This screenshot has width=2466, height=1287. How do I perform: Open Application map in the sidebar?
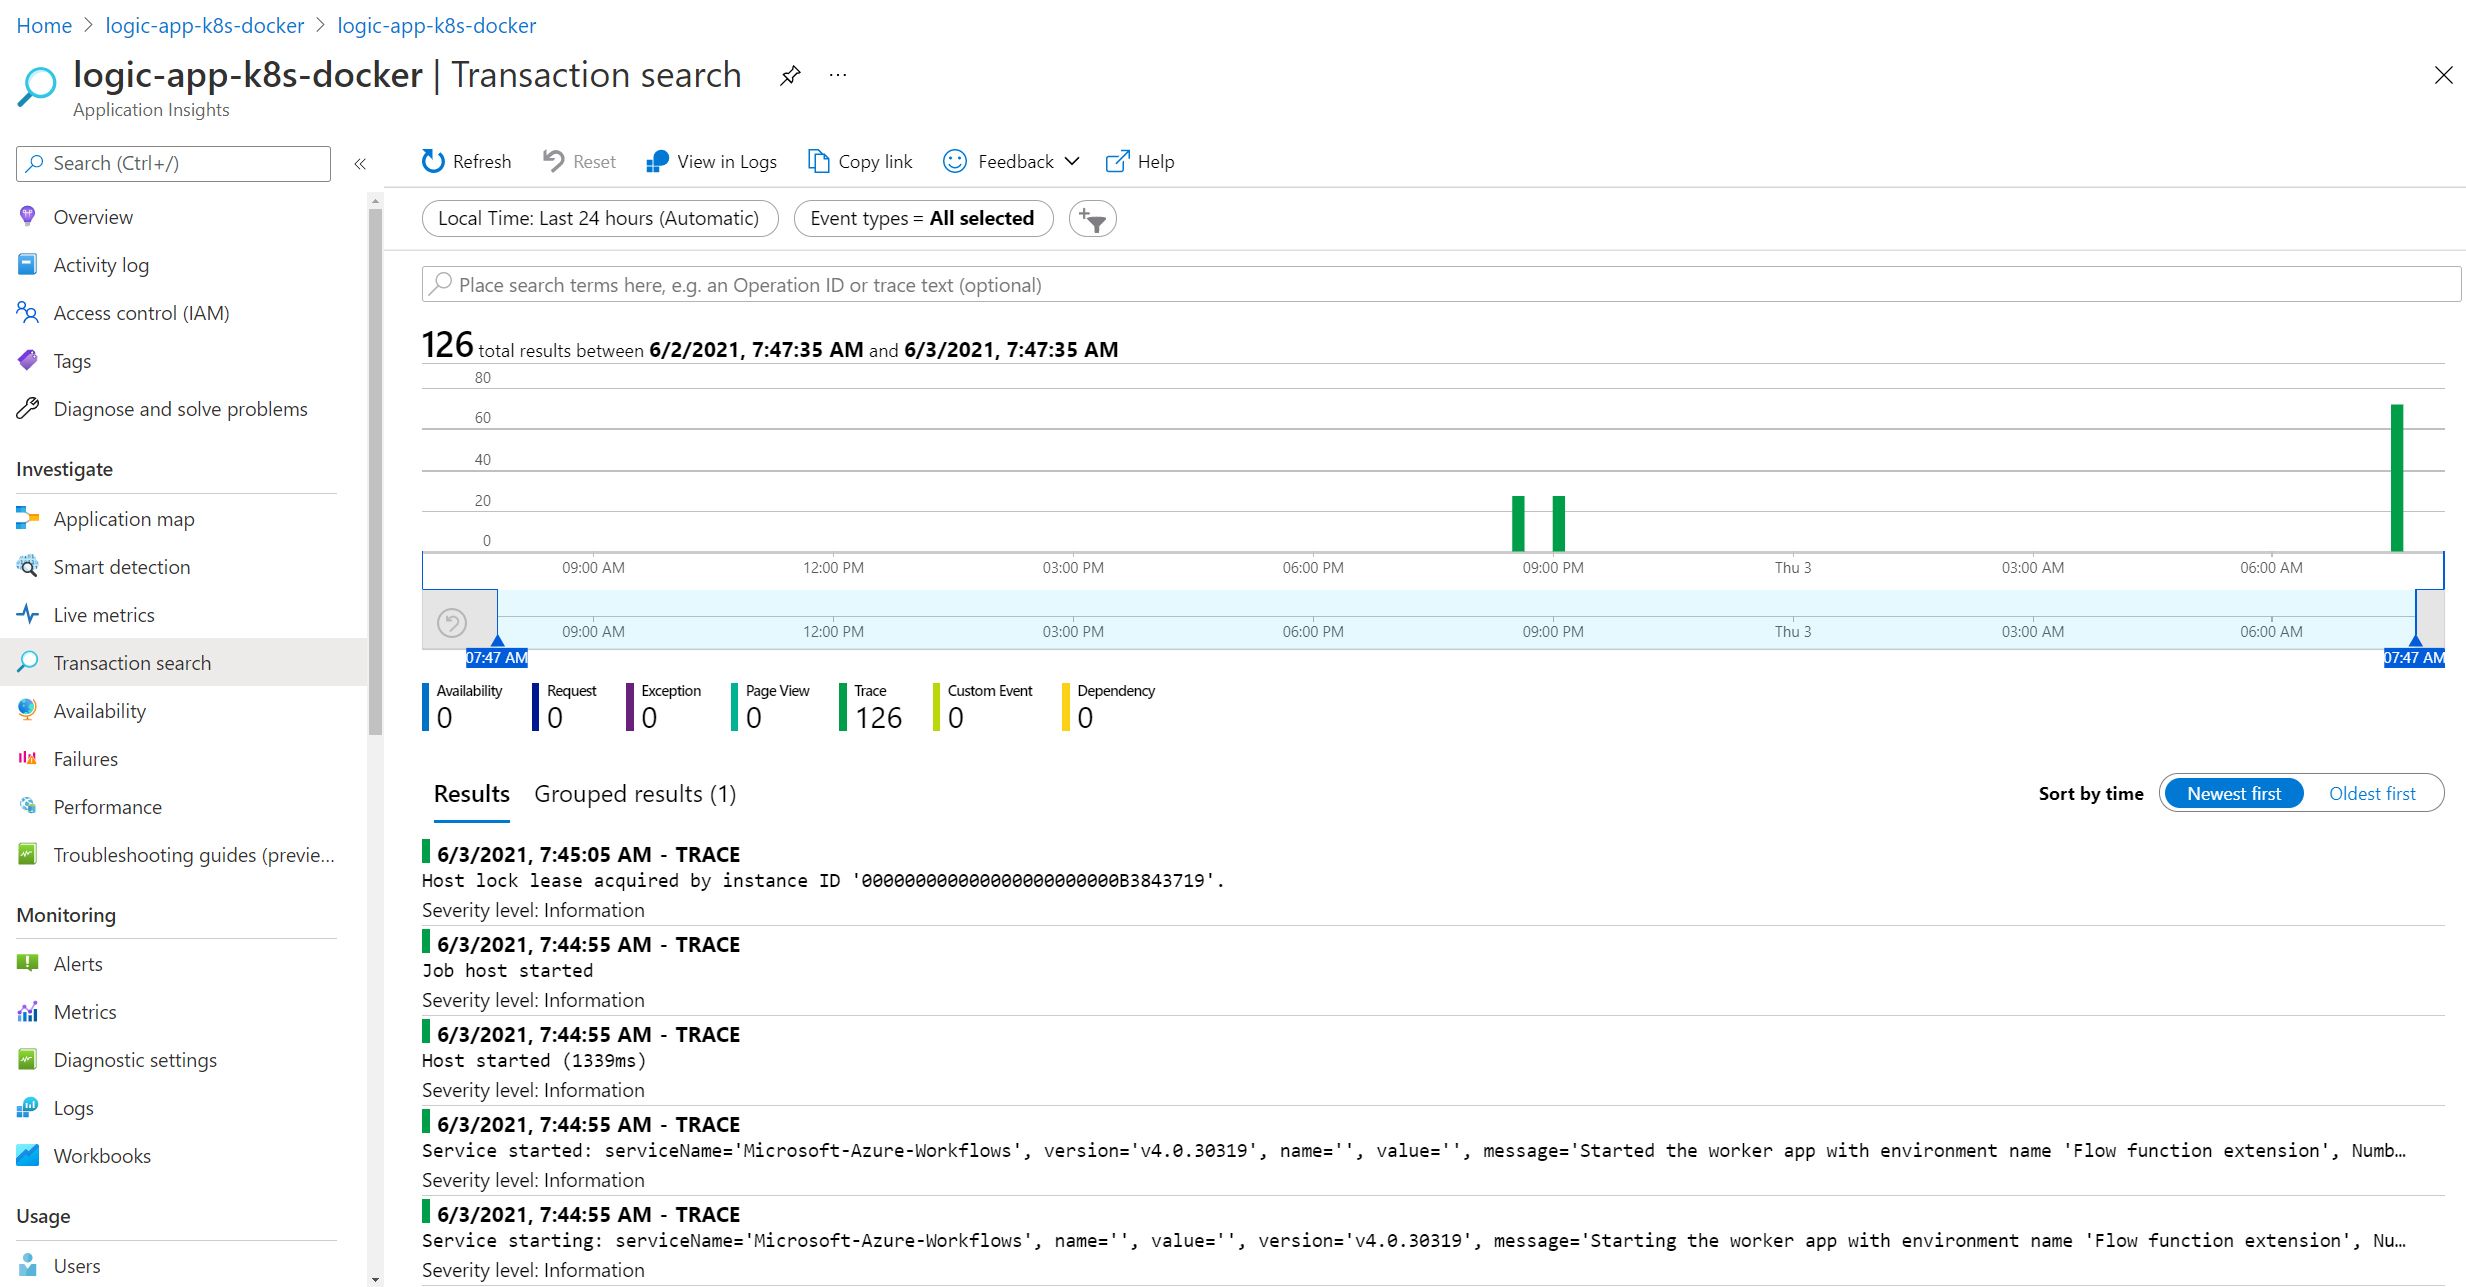(x=123, y=518)
